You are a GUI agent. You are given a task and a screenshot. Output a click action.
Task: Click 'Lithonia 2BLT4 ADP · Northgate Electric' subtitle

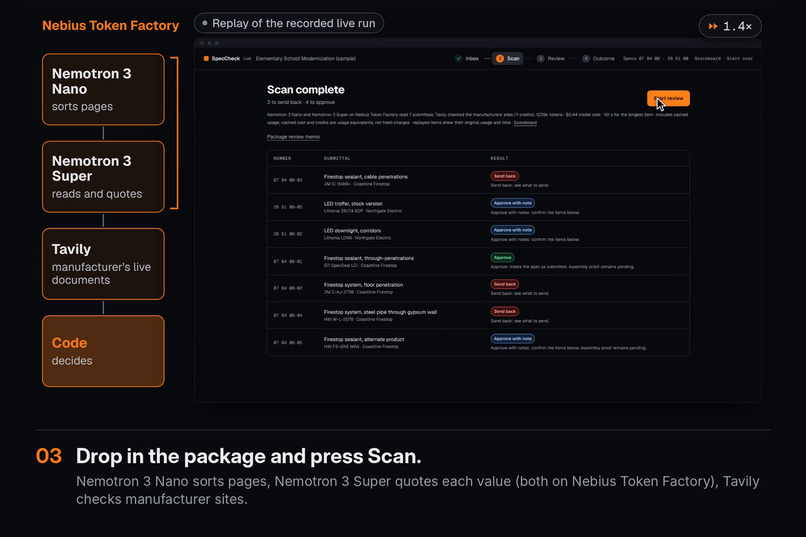coord(362,211)
